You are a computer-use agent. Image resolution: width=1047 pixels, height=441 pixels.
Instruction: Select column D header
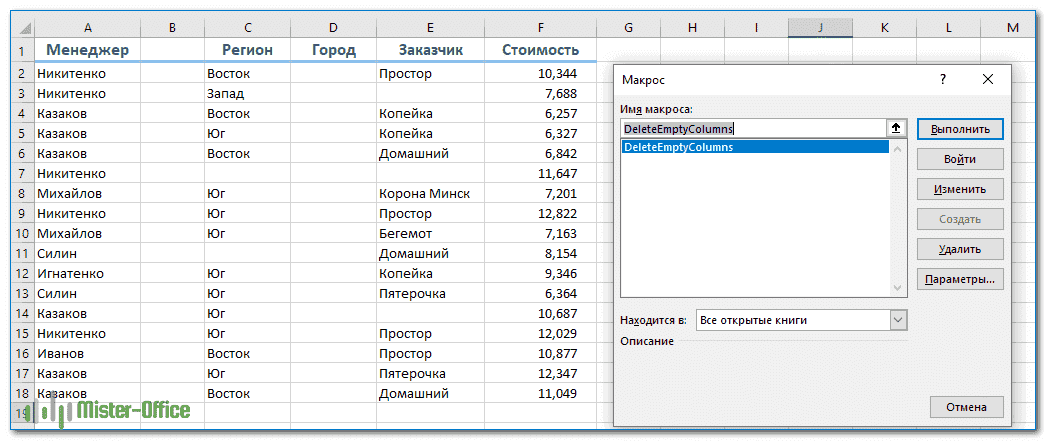[x=333, y=27]
